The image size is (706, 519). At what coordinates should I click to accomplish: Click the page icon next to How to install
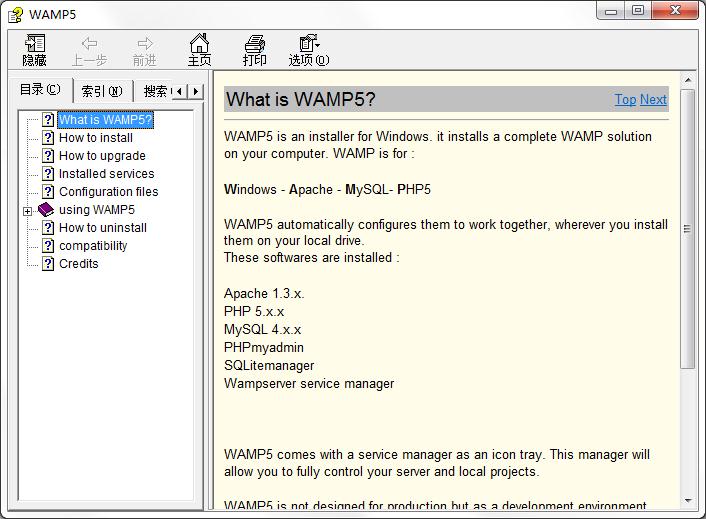click(x=48, y=138)
